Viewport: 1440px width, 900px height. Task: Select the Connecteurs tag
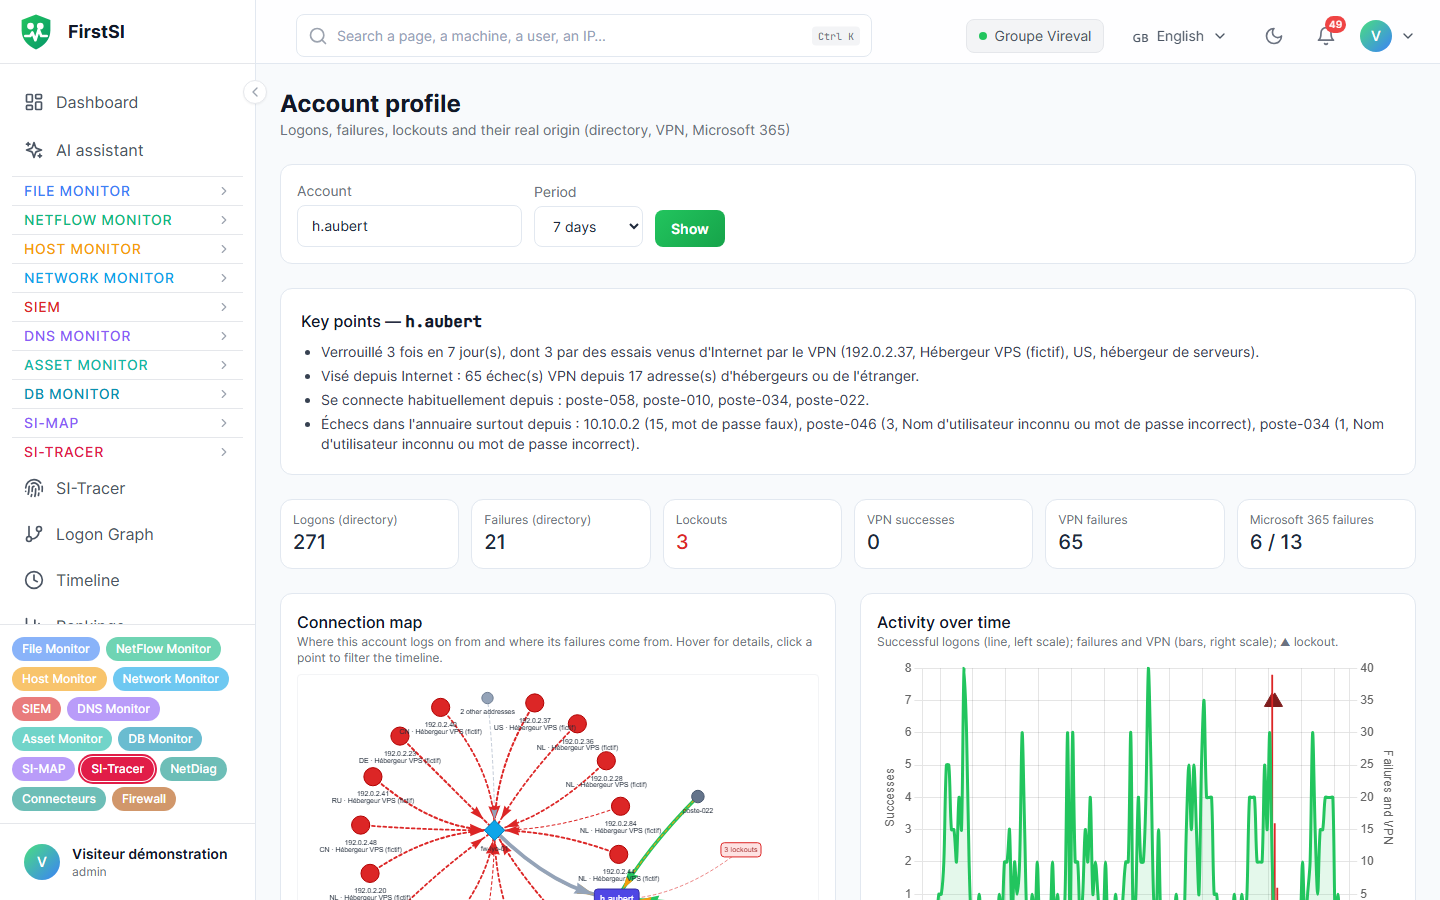[59, 799]
